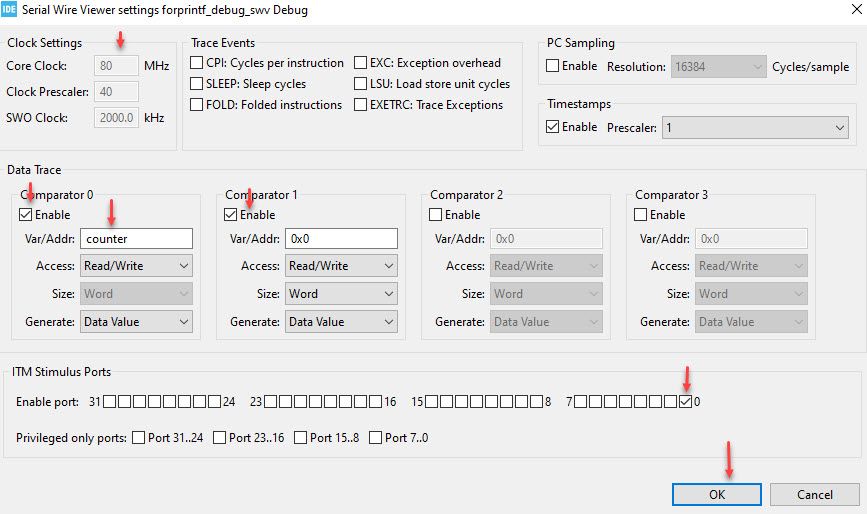This screenshot has width=867, height=514.
Task: Click OK to apply SWV settings
Action: 717,495
